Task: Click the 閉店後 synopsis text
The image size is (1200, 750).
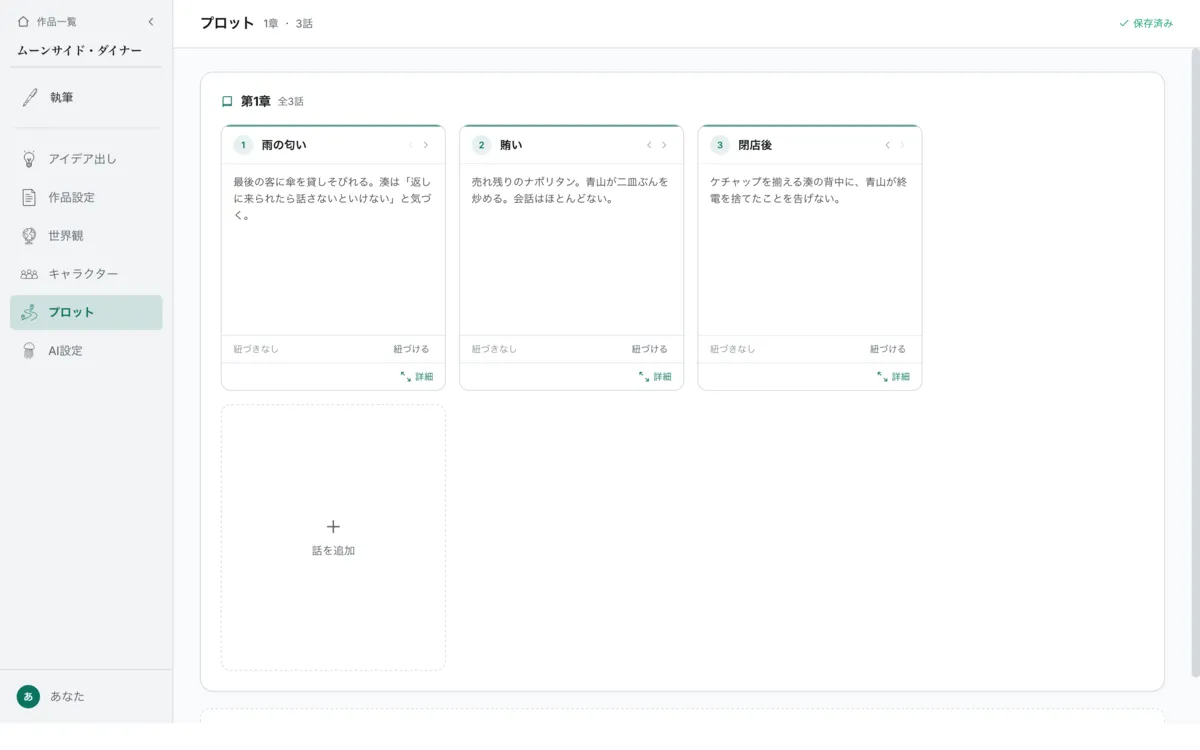Action: click(x=808, y=190)
